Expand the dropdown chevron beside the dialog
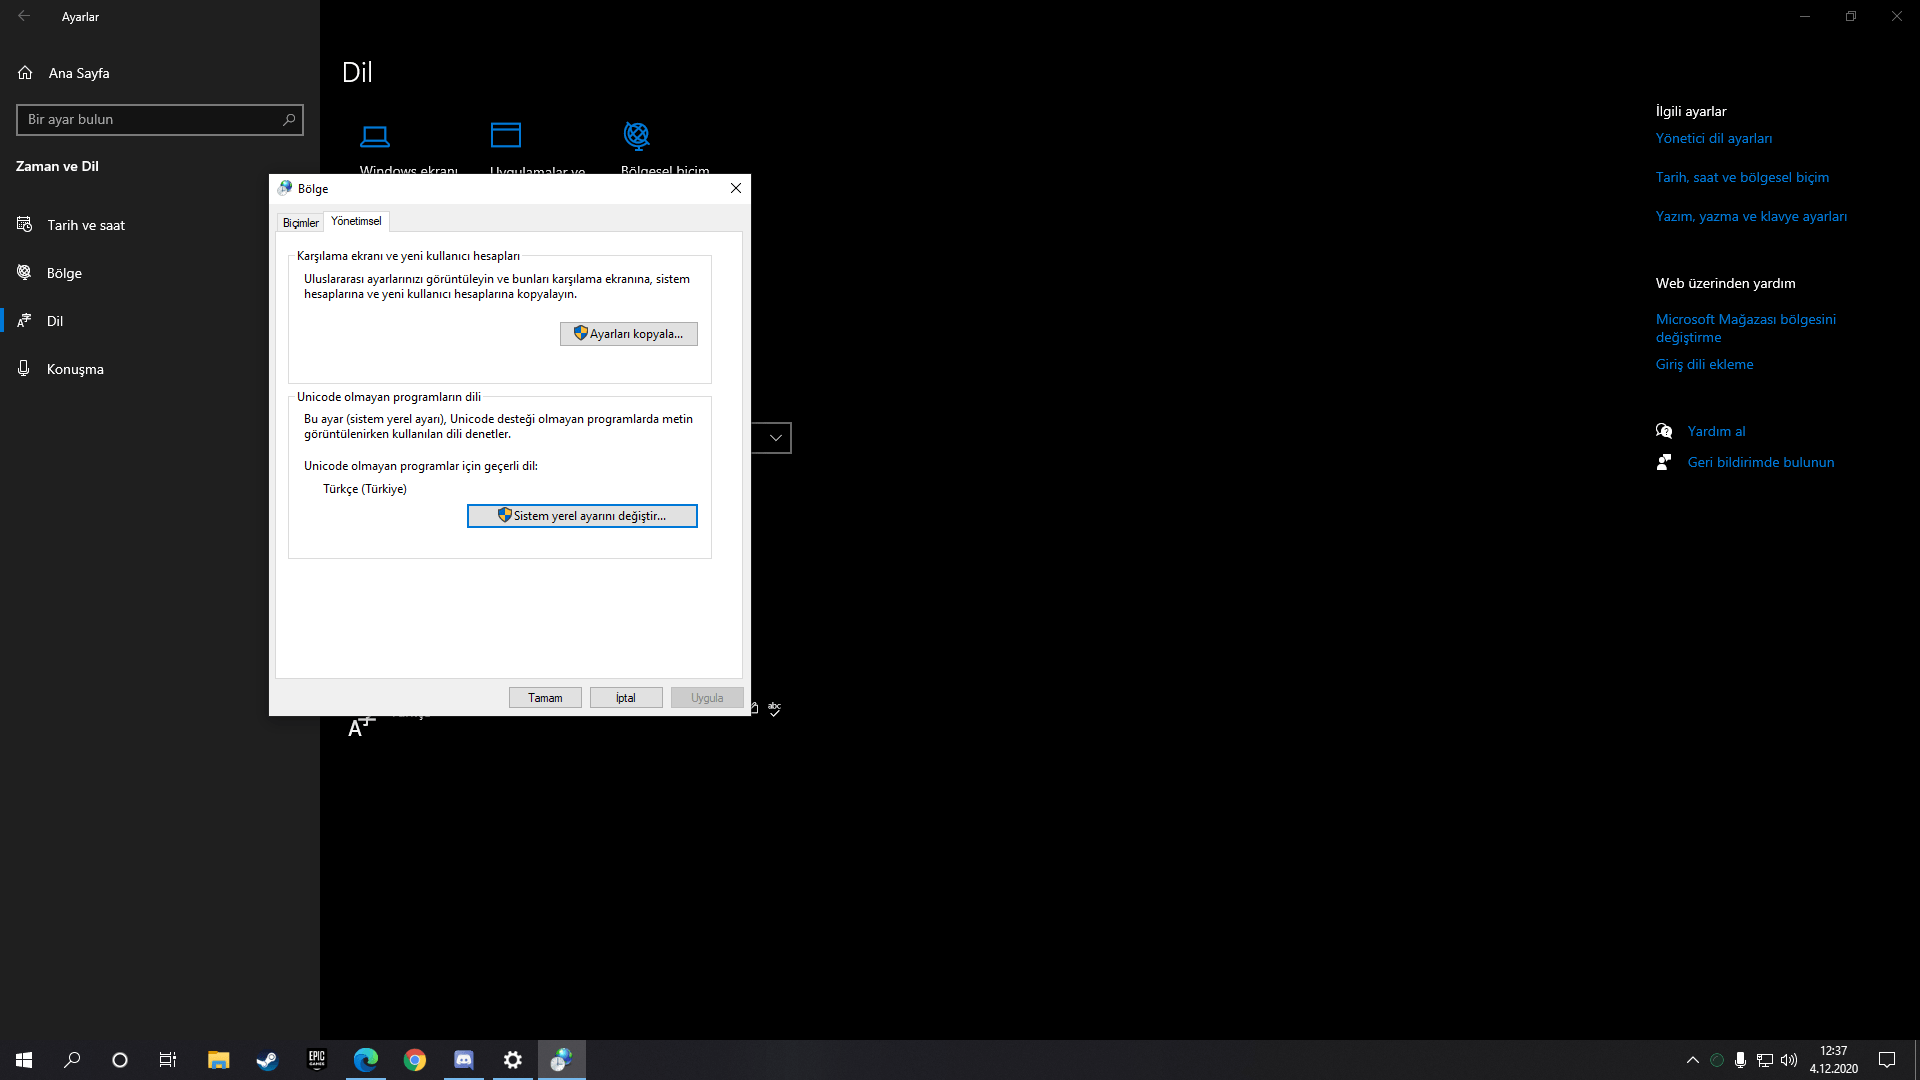The height and width of the screenshot is (1080, 1920). 775,438
